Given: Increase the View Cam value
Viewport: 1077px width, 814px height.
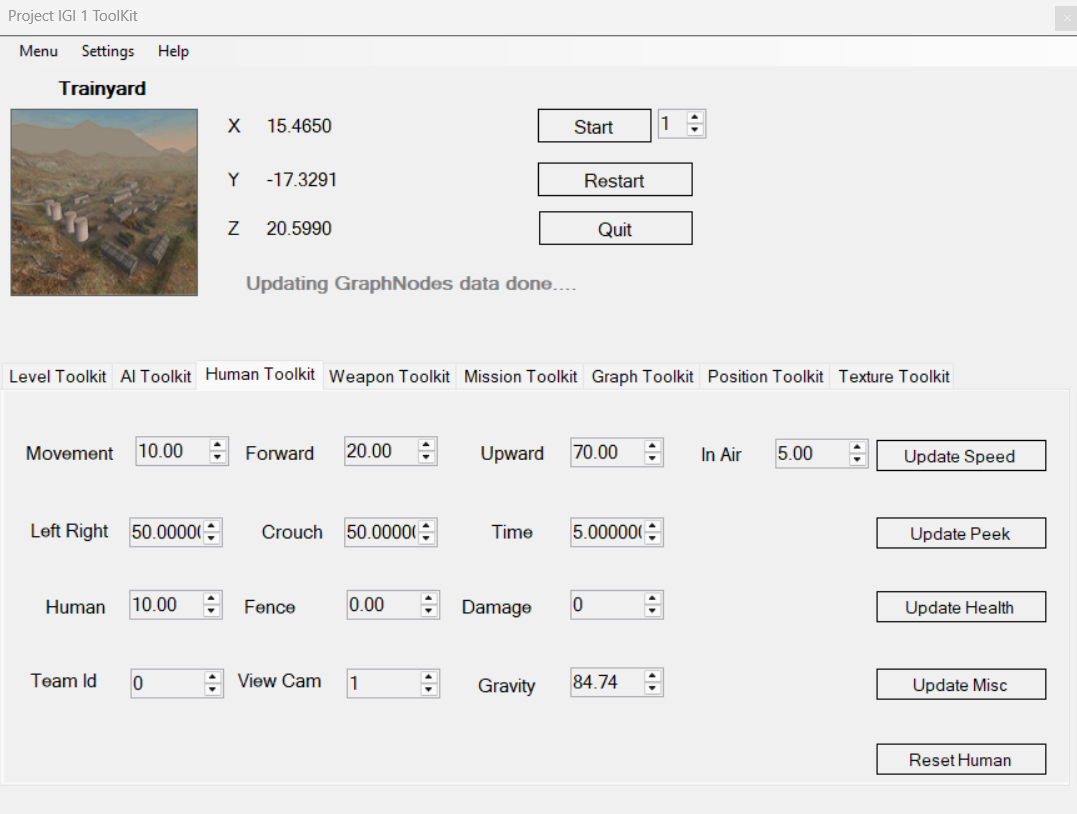Looking at the screenshot, I should pyautogui.click(x=429, y=677).
